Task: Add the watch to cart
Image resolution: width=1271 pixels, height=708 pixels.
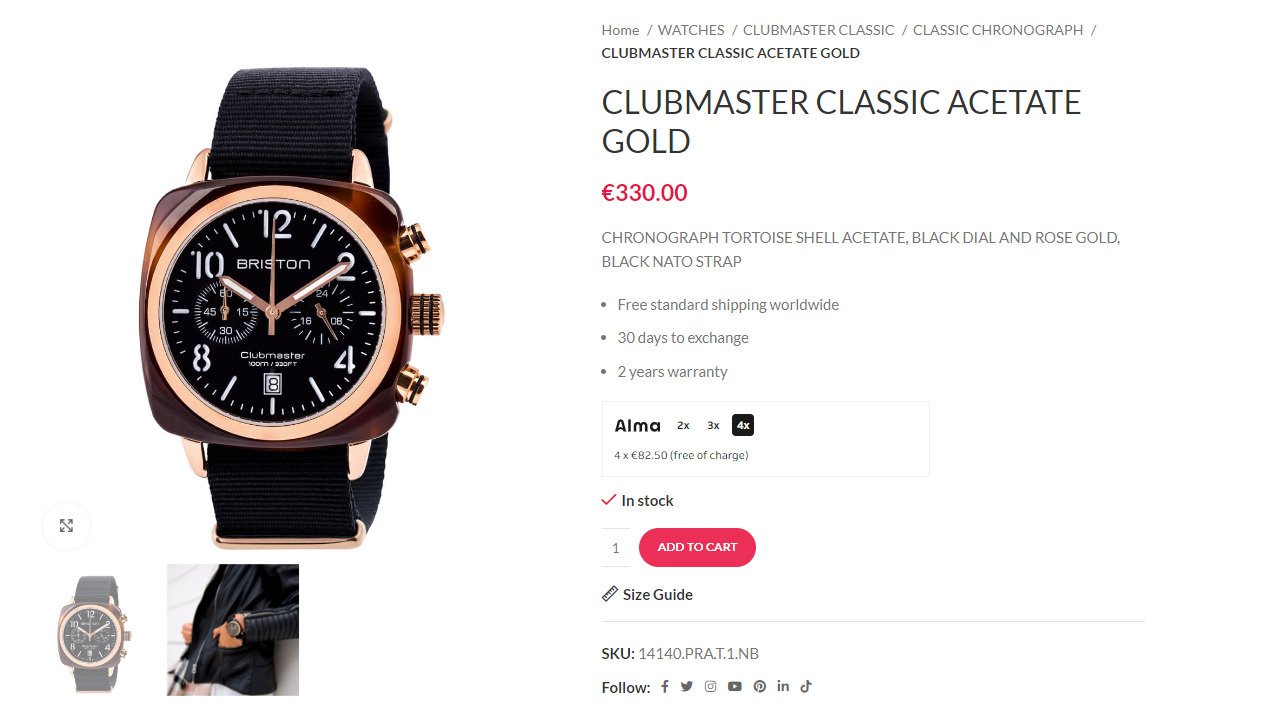Action: (x=697, y=547)
